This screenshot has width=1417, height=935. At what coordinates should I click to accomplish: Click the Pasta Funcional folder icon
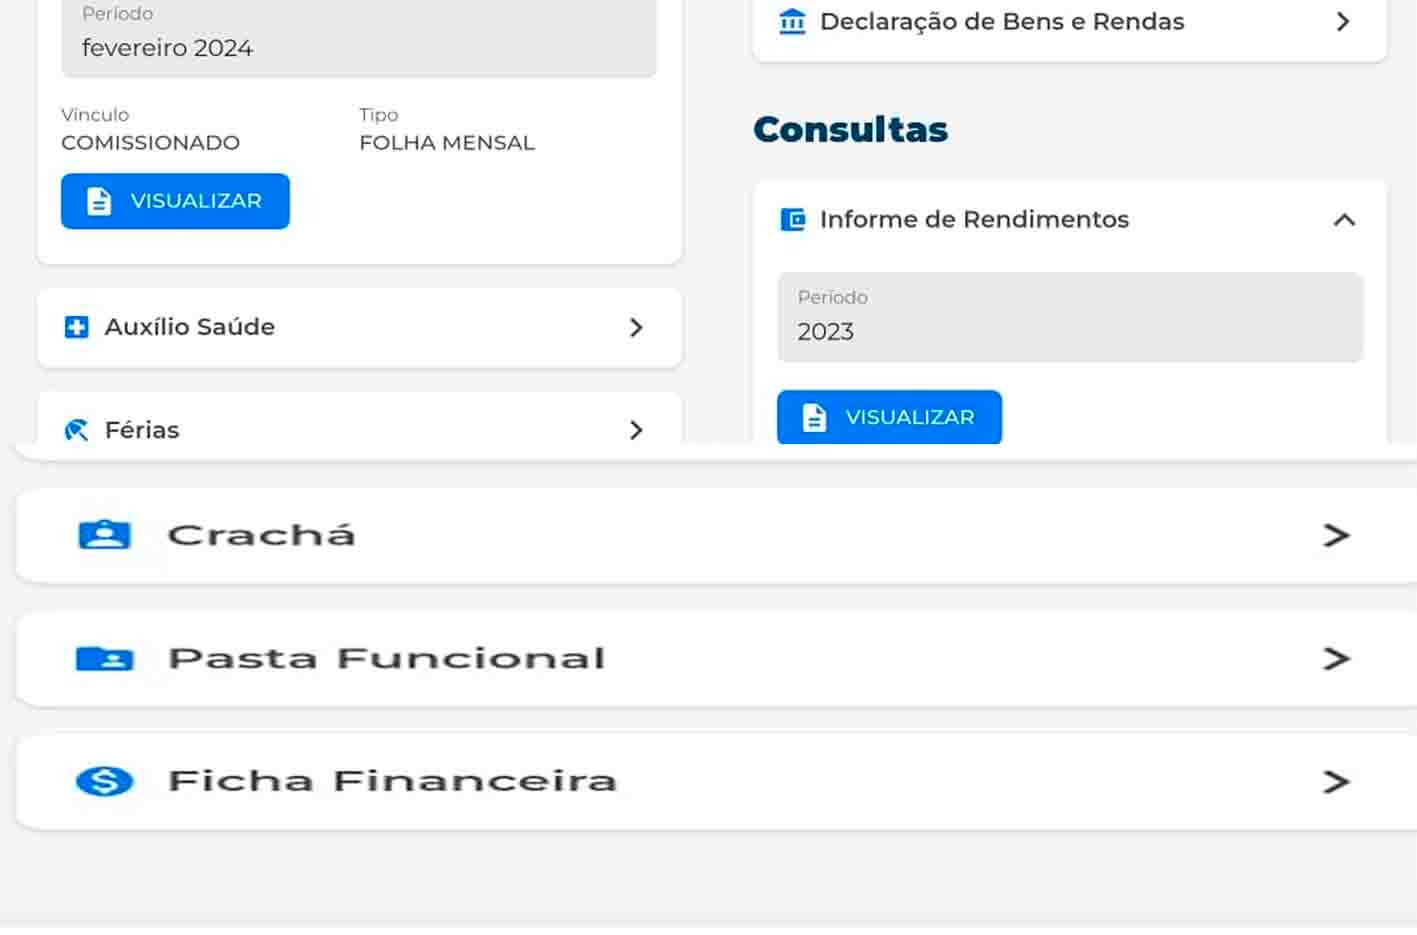click(x=105, y=658)
